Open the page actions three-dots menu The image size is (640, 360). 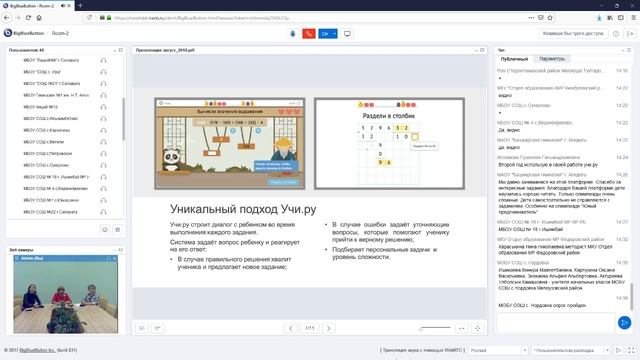(531, 18)
